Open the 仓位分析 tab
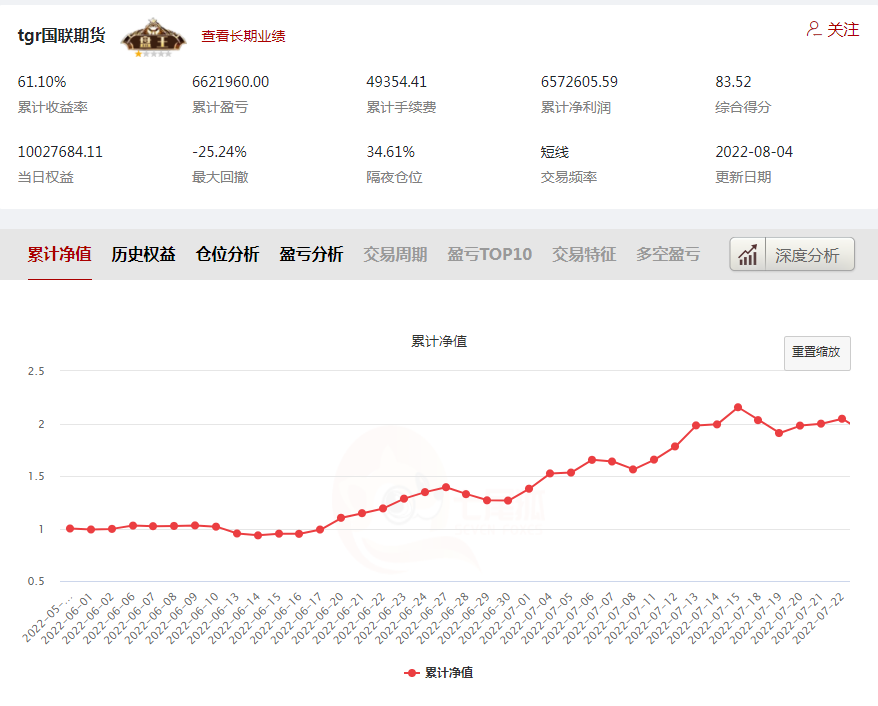Image resolution: width=878 pixels, height=706 pixels. pyautogui.click(x=227, y=254)
